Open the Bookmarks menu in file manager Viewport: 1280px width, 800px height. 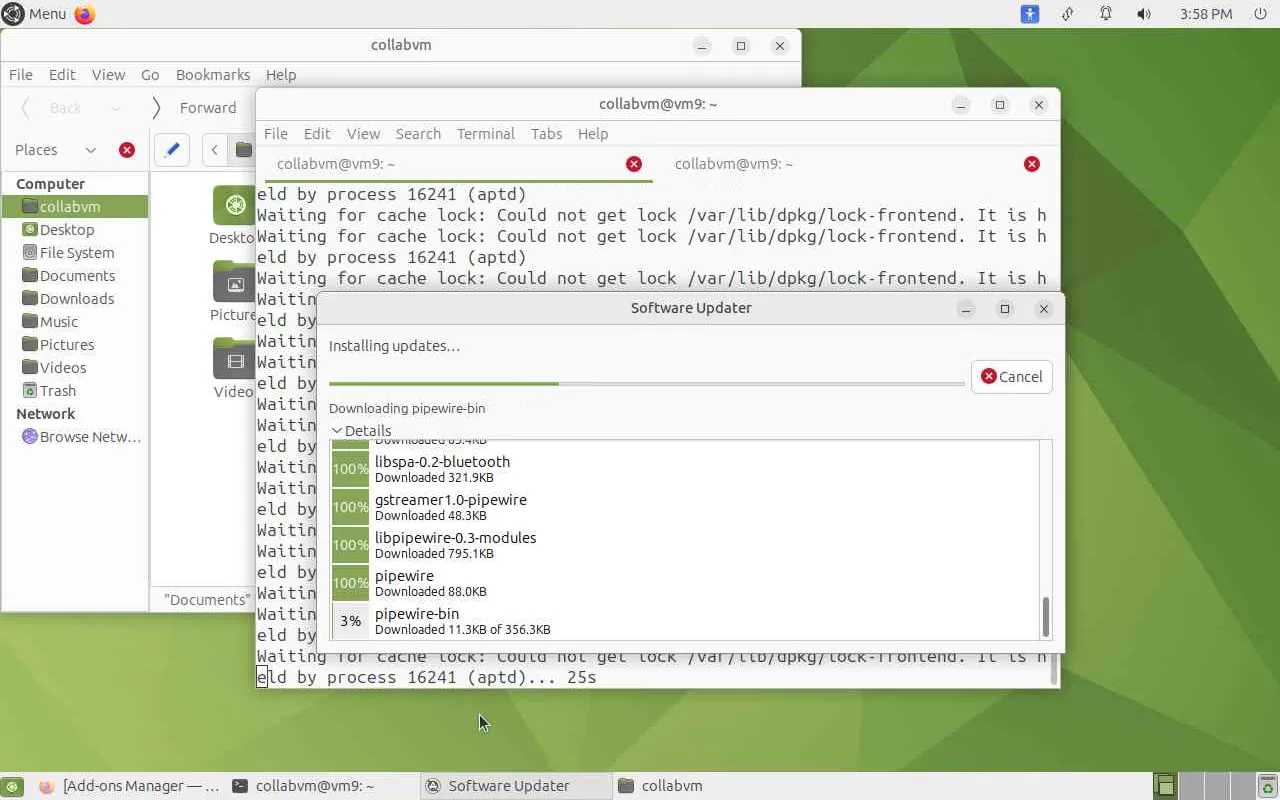tap(213, 75)
